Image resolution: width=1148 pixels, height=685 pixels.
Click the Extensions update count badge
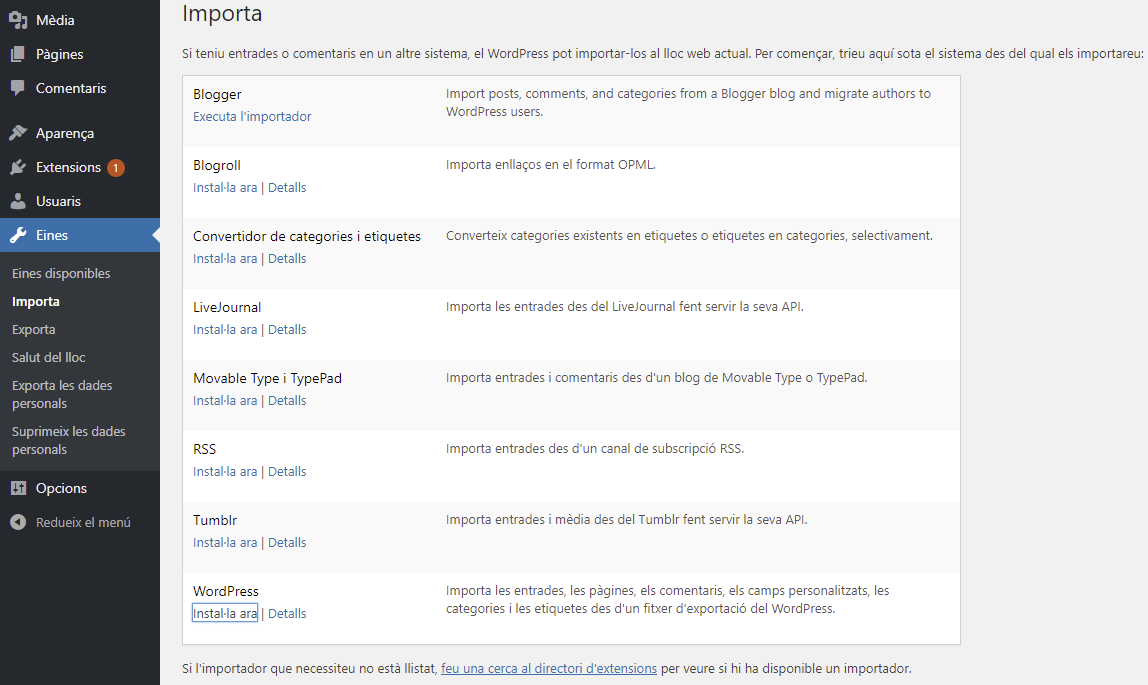116,168
